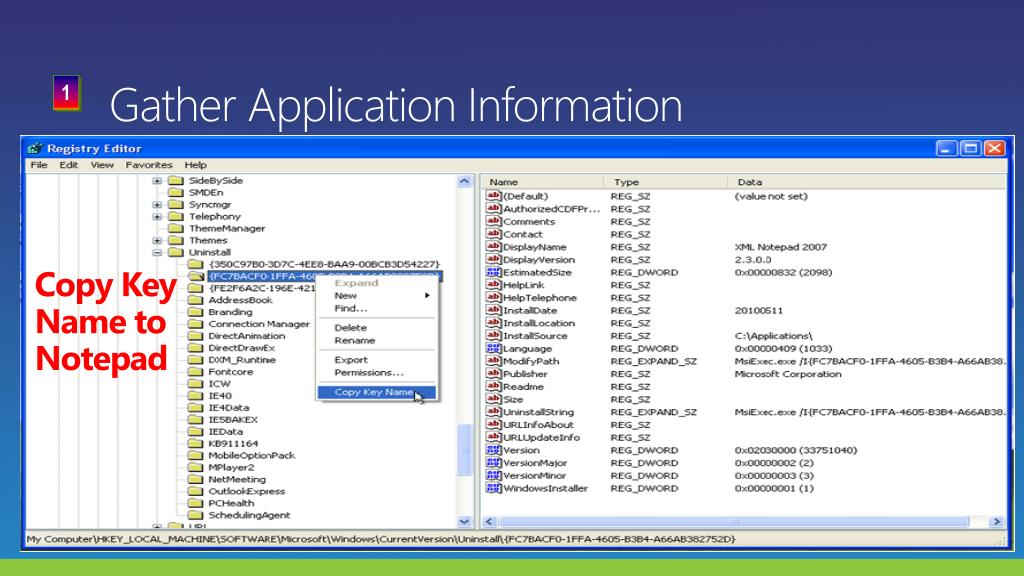Image resolution: width=1024 pixels, height=576 pixels.
Task: Select the UninstallString value icon
Action: [x=492, y=412]
